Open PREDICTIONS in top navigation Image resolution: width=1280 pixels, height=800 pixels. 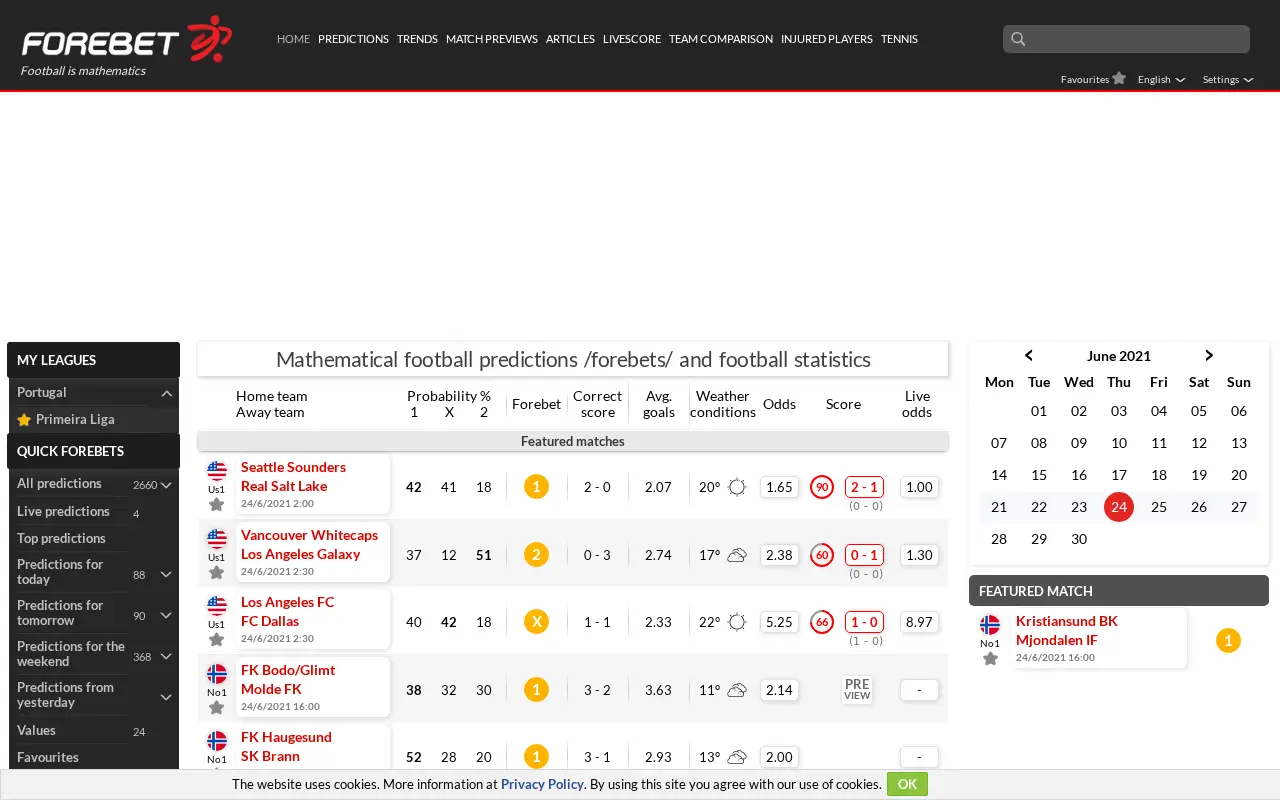[353, 39]
